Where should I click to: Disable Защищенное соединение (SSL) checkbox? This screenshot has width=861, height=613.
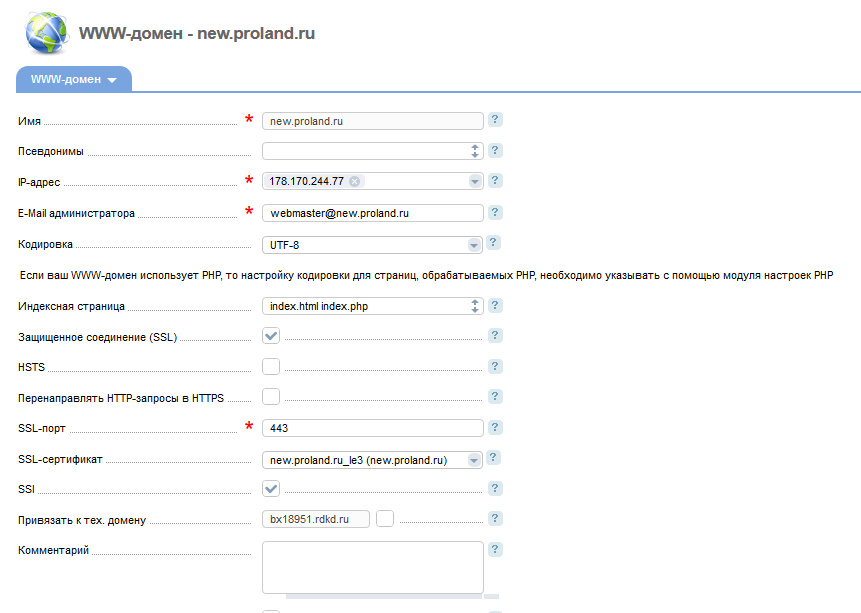[271, 337]
